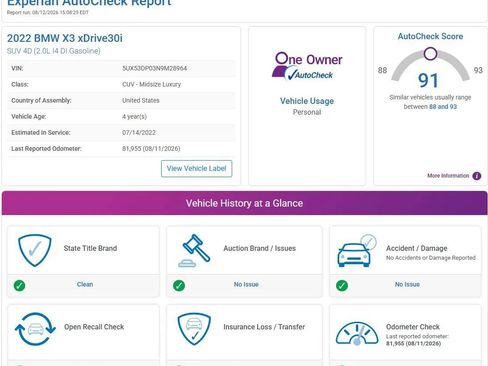Click green check in Auction Brand card
The height and width of the screenshot is (366, 488).
coord(179,286)
